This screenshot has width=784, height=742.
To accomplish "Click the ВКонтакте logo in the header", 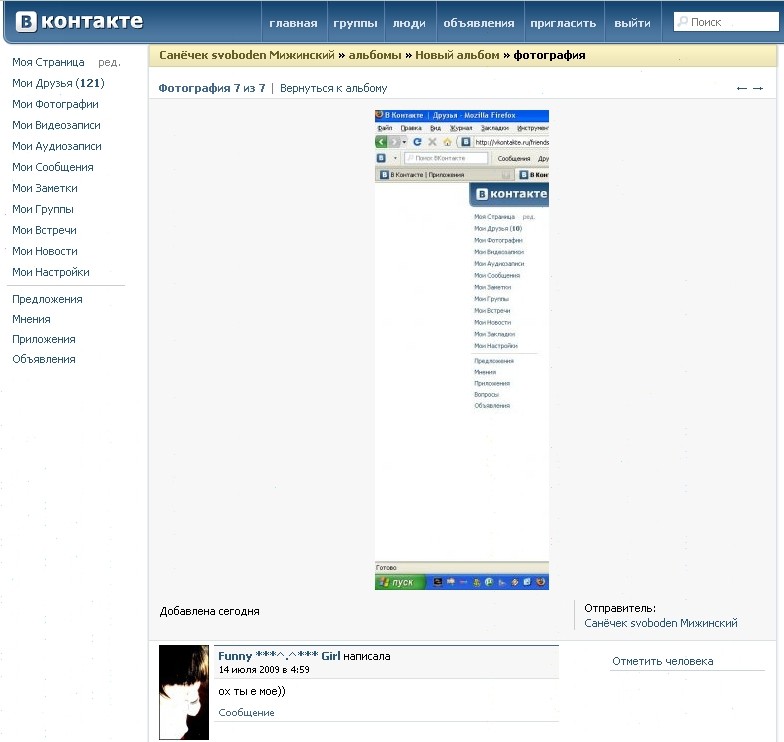I will pos(79,22).
